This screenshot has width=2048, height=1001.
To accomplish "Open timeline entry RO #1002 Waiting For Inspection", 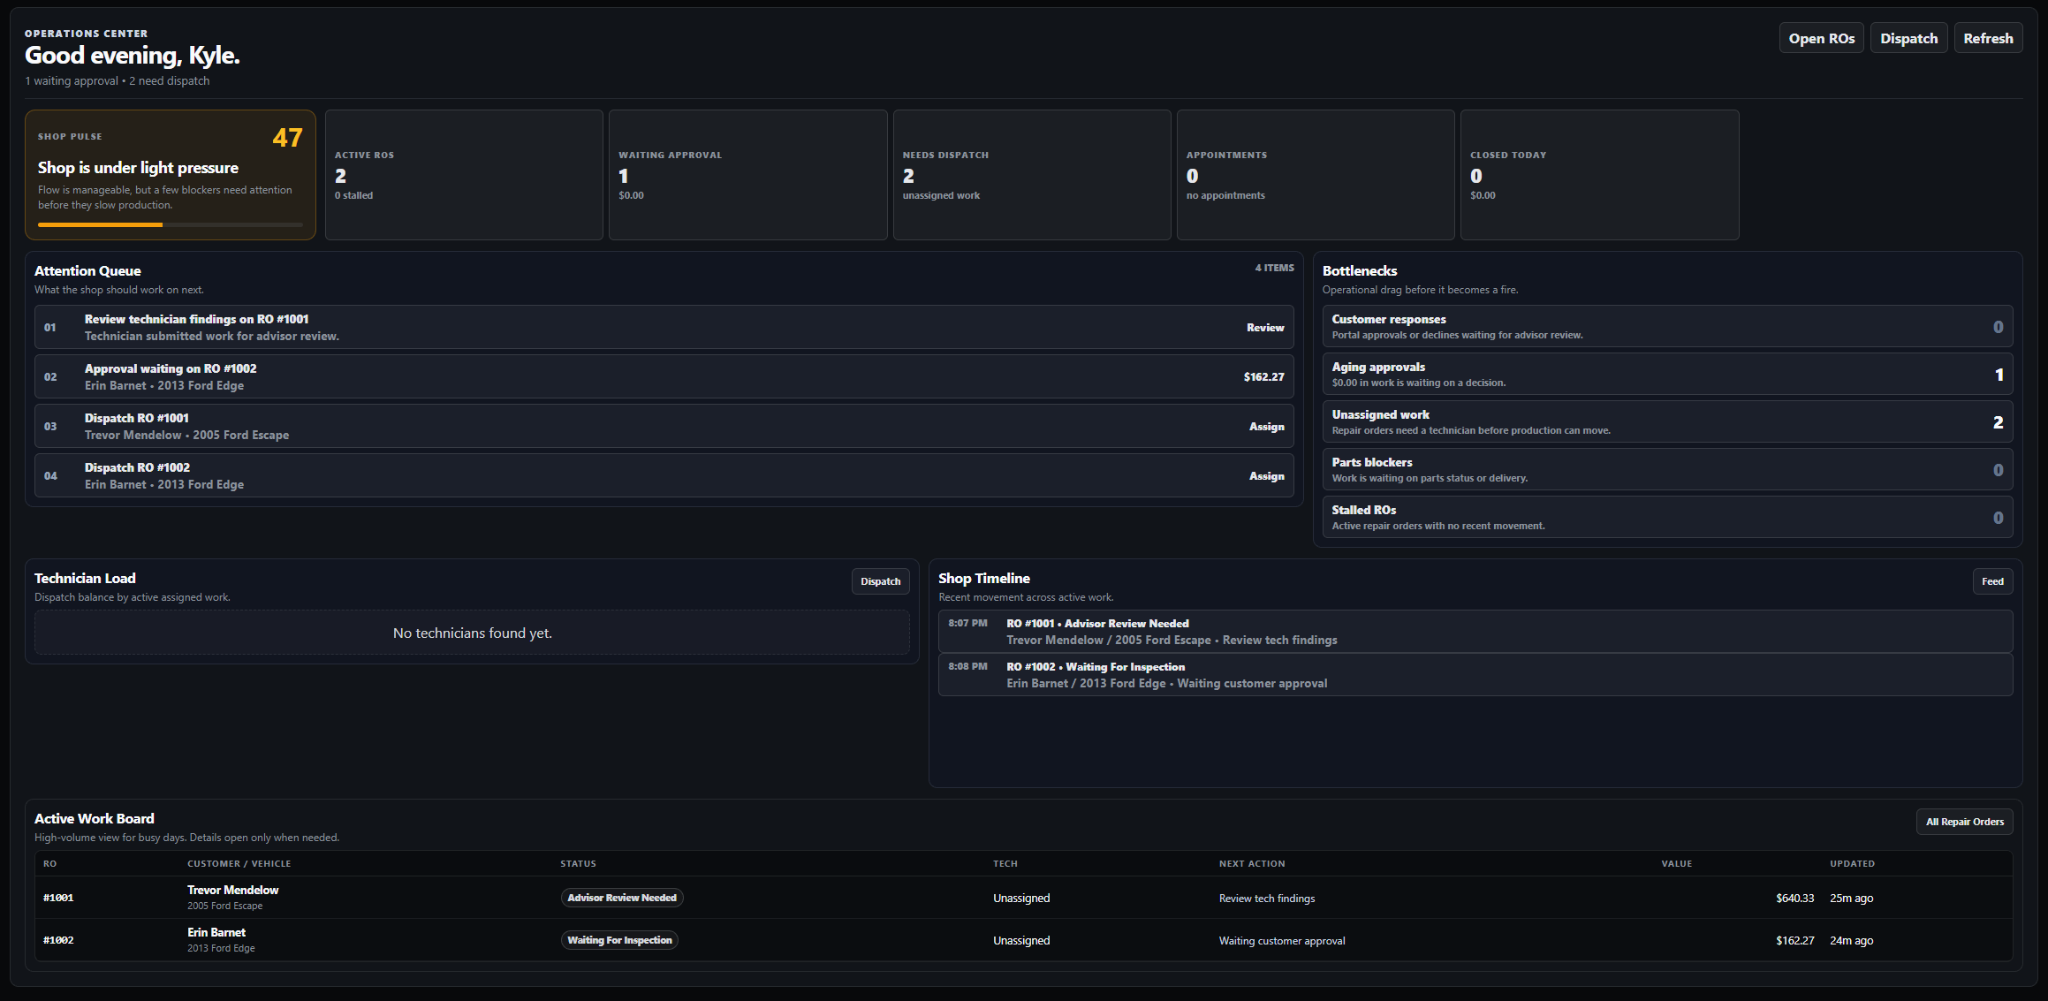I will [1475, 675].
